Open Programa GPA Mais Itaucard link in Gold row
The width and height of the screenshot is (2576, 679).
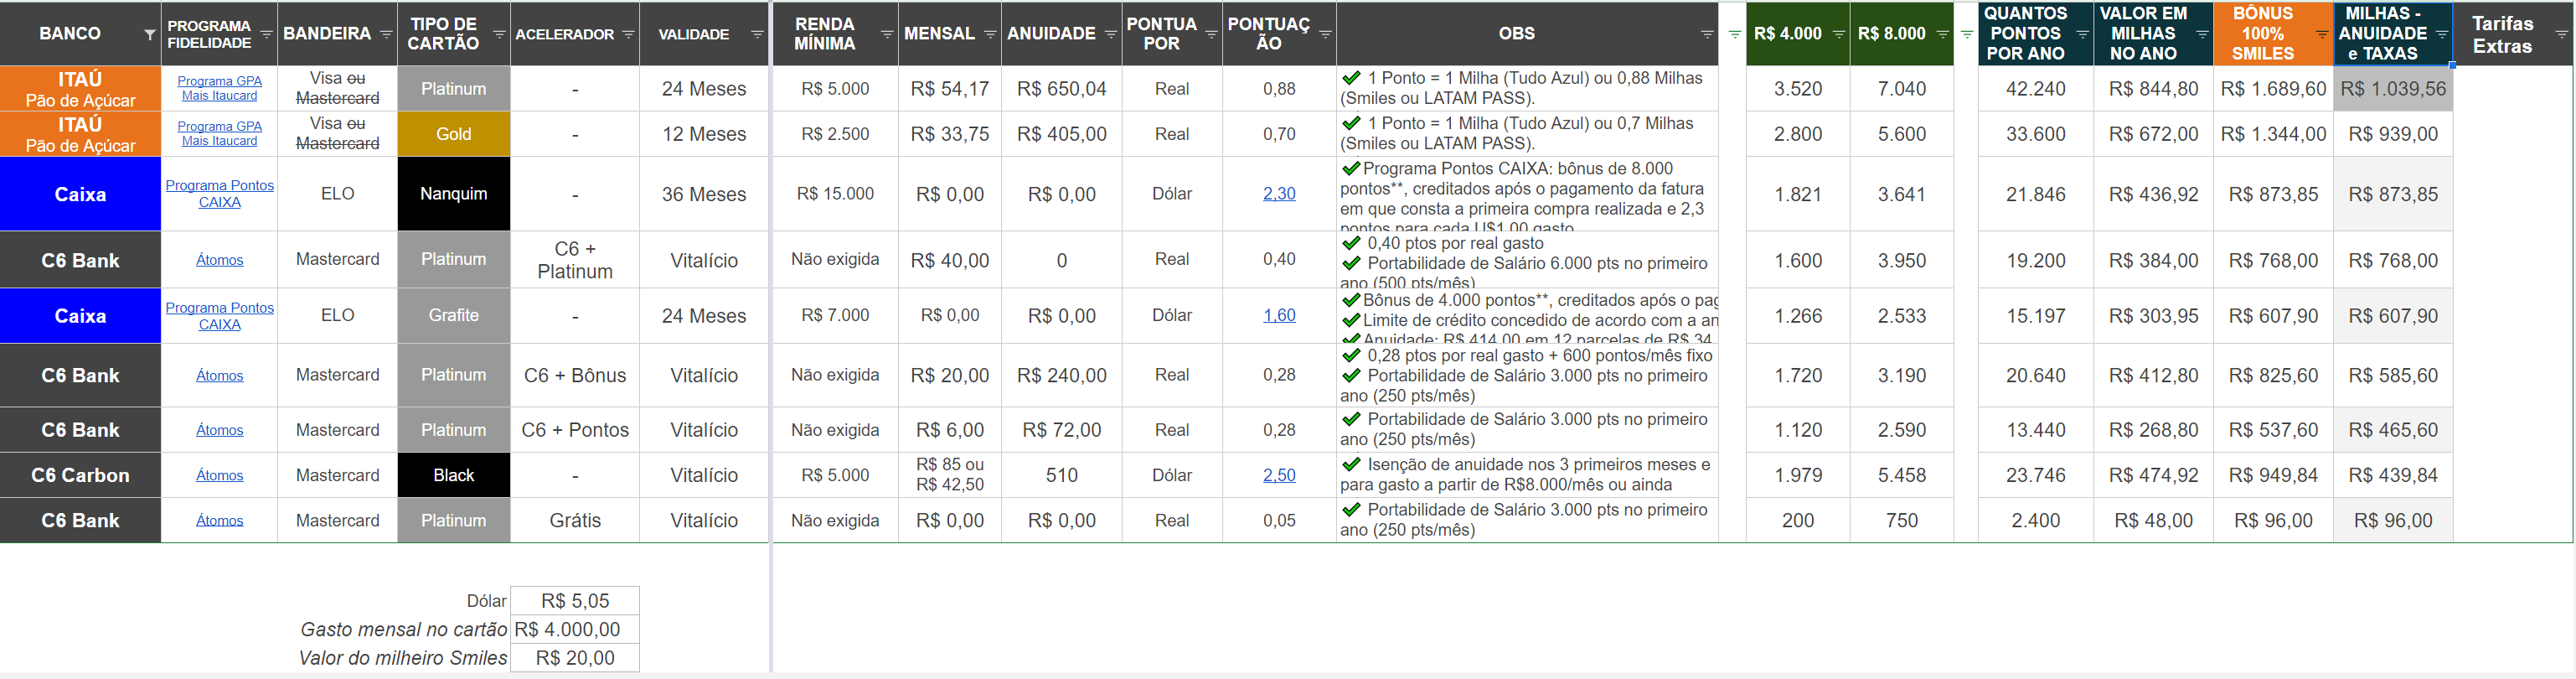pos(220,133)
